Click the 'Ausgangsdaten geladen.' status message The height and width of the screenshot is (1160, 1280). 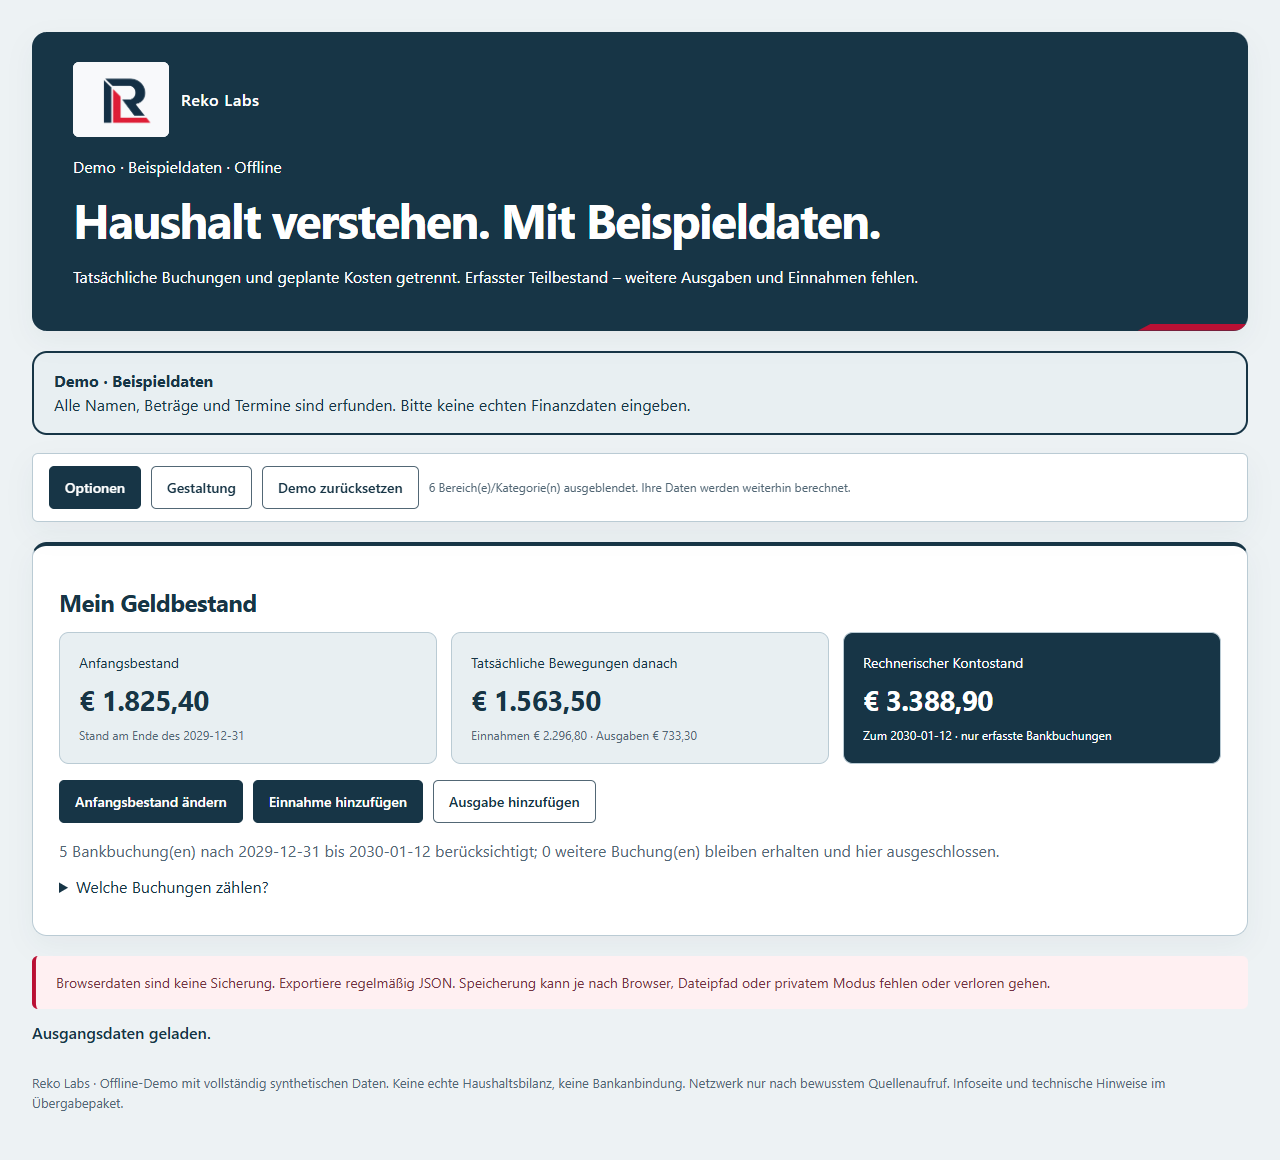coord(121,1034)
